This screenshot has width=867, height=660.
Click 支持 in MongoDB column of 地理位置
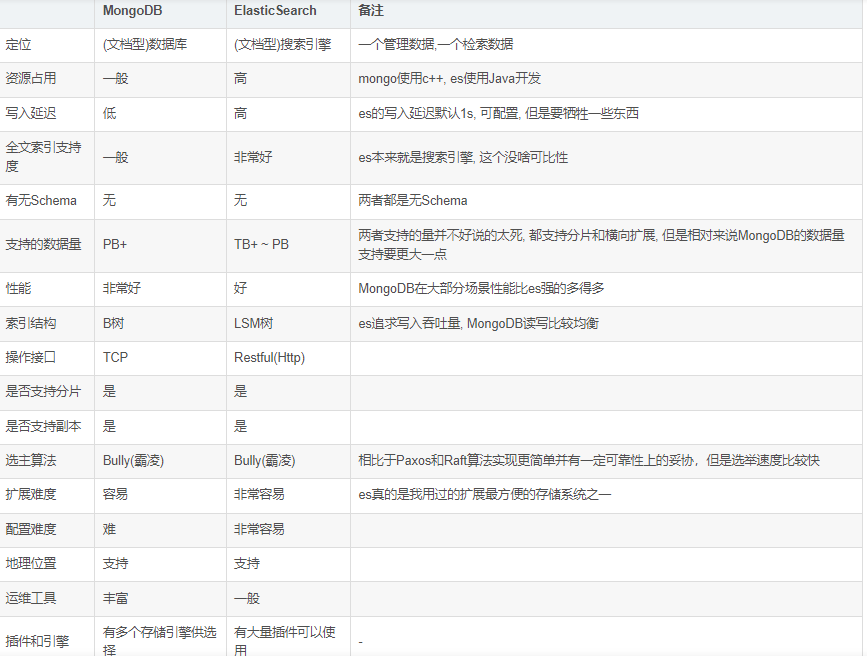coord(115,563)
